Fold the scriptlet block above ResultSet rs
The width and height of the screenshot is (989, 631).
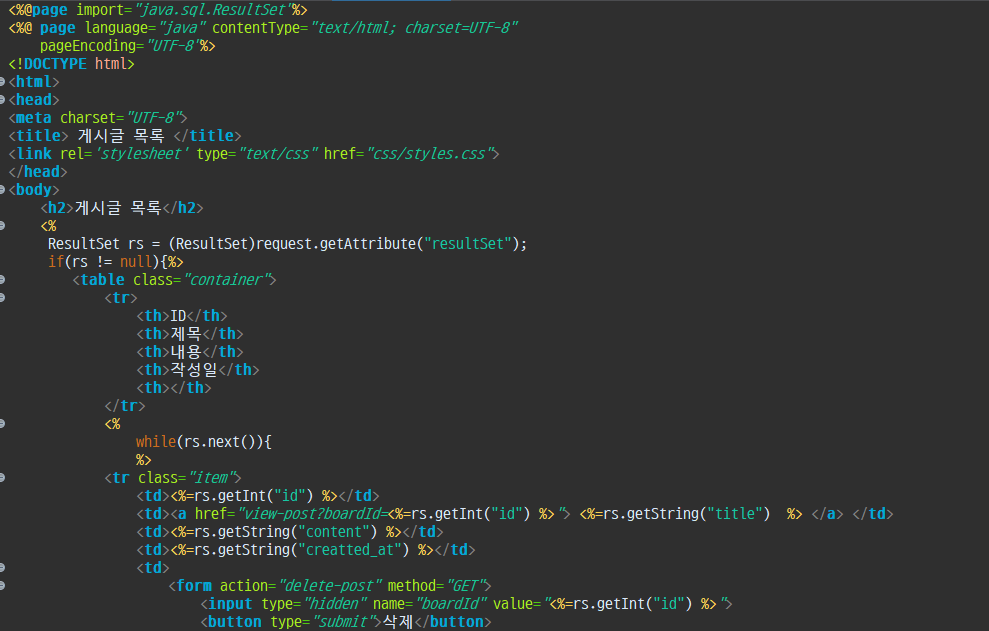2,225
